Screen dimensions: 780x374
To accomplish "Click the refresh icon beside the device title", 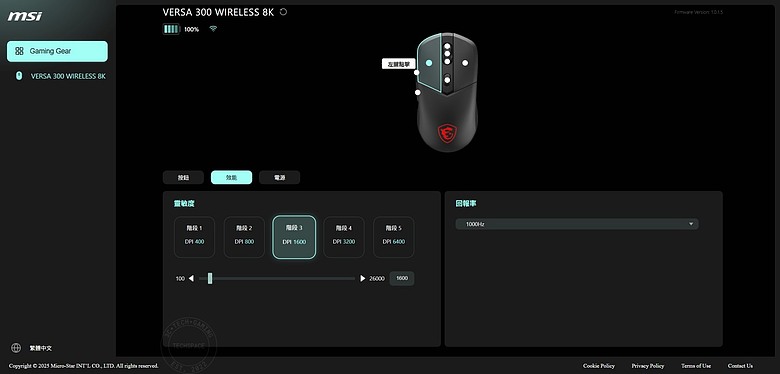I will tap(284, 12).
